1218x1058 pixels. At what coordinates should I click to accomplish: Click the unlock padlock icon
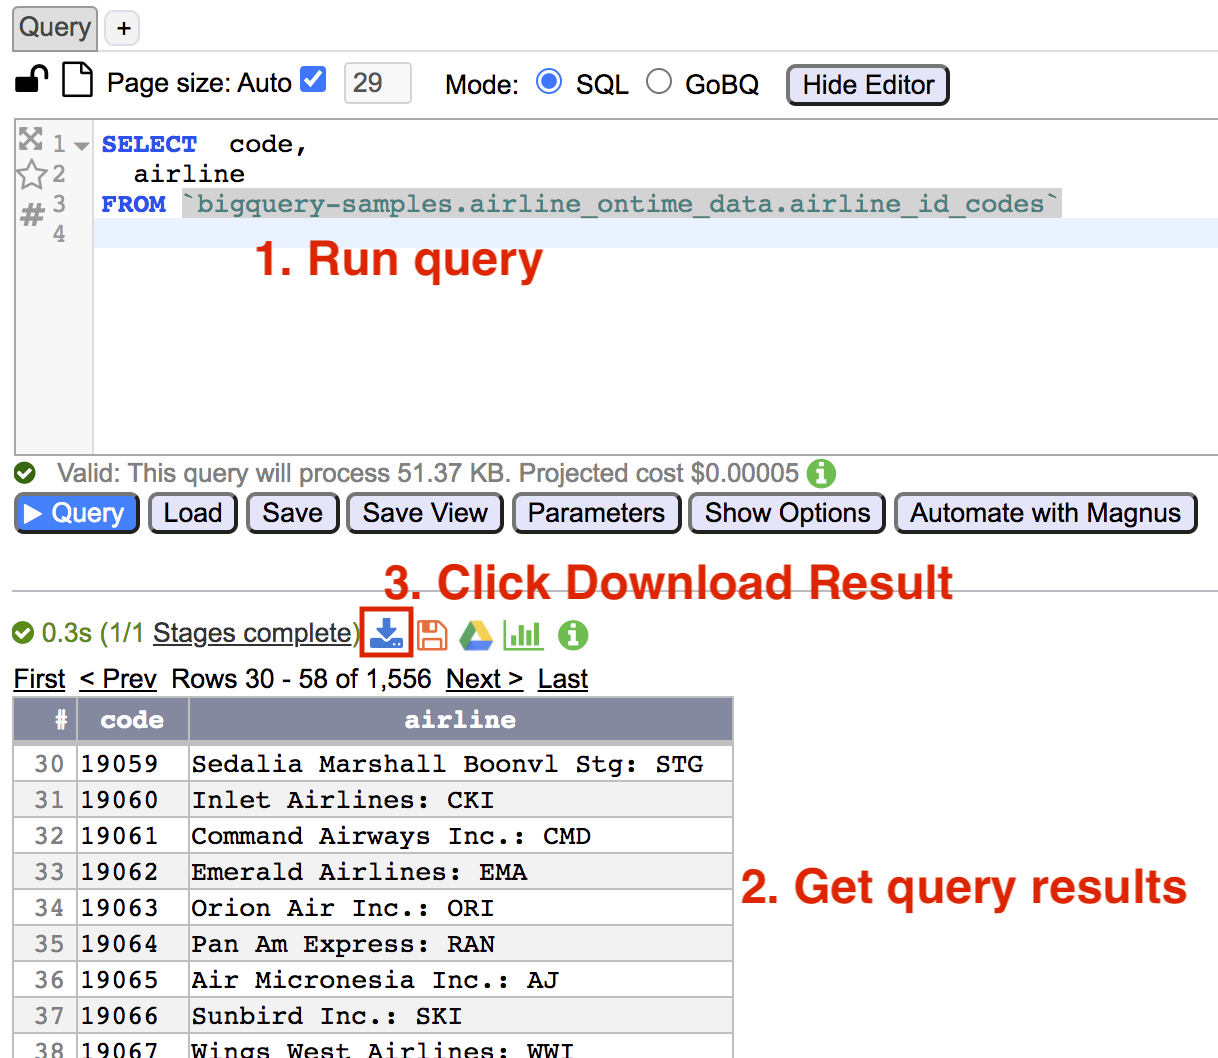(32, 80)
